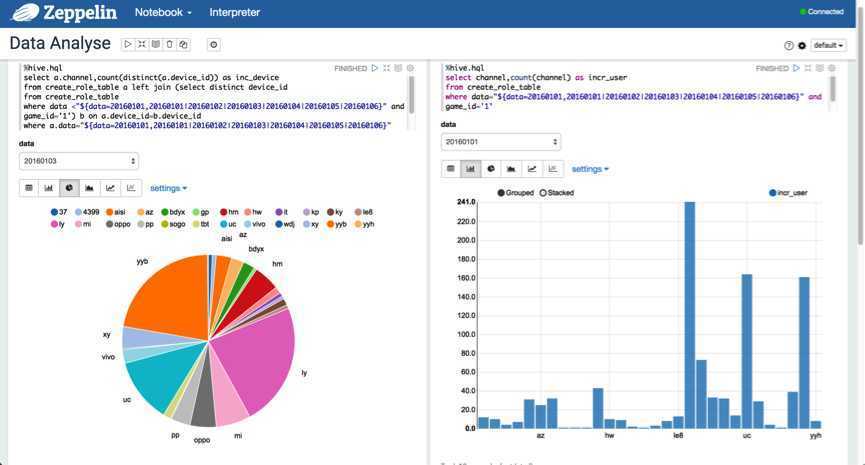Toggle the oppo series in pie legend
The width and height of the screenshot is (865, 465).
coord(118,224)
